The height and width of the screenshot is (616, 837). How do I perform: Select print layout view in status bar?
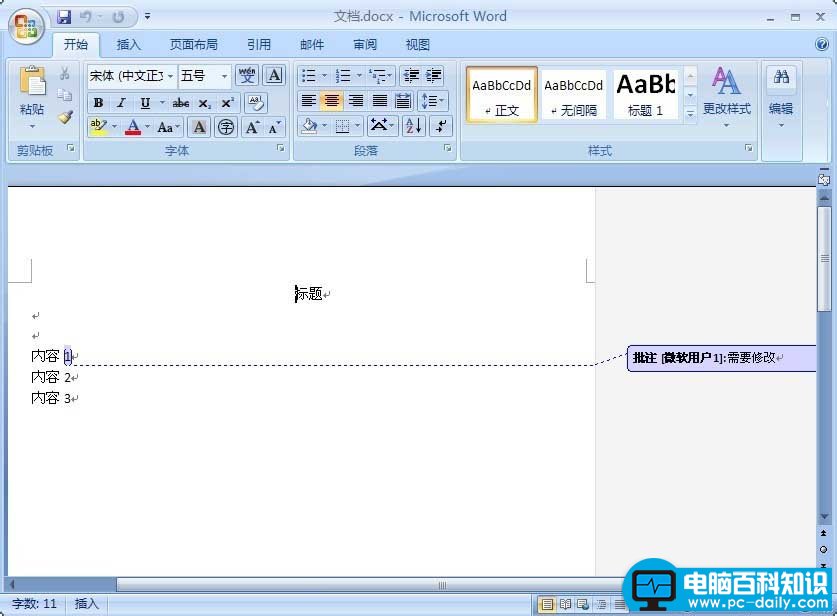click(x=547, y=604)
